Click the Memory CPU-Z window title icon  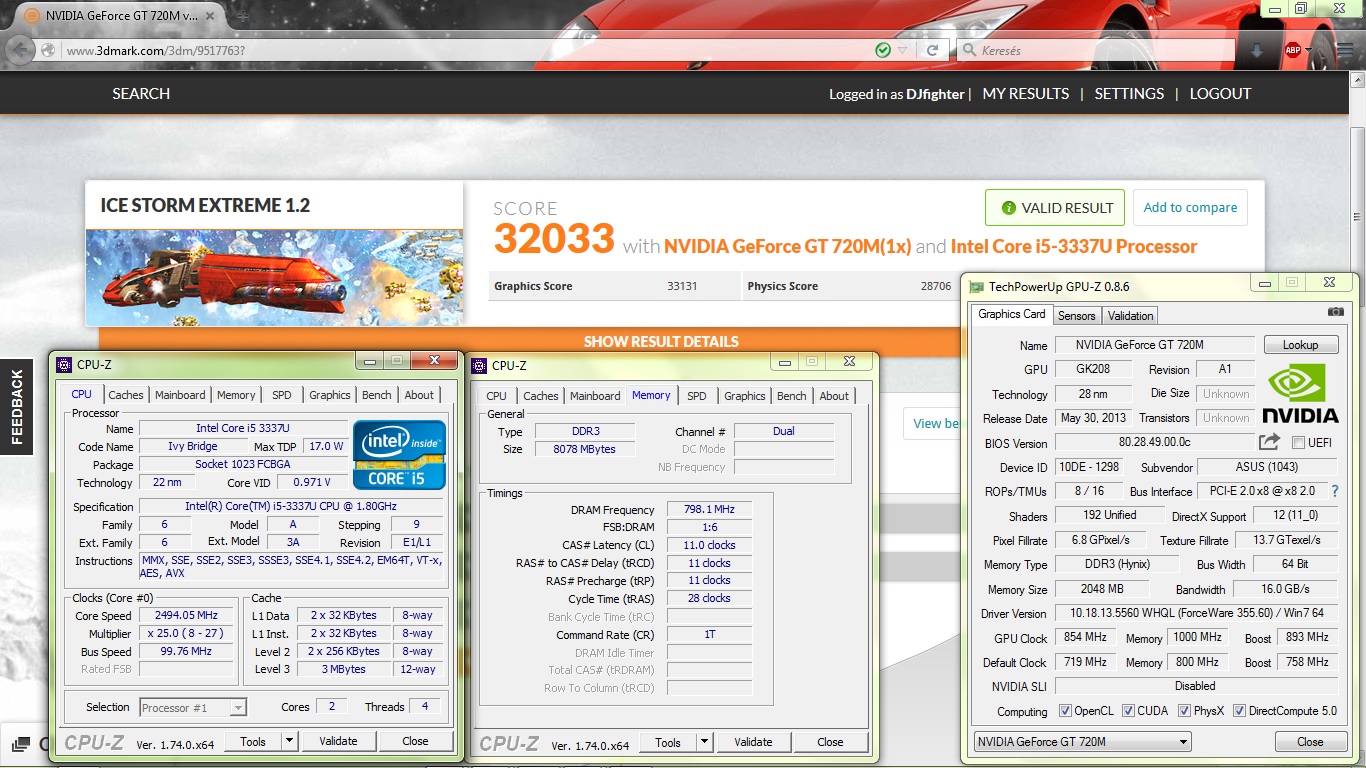[479, 365]
